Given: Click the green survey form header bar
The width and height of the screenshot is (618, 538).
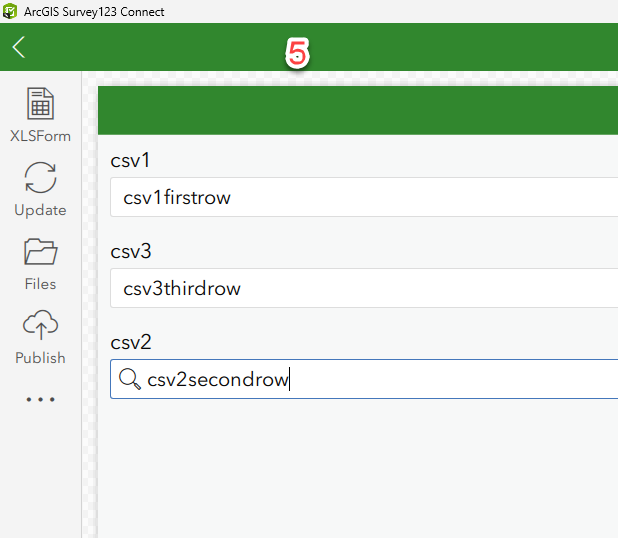Looking at the screenshot, I should (x=358, y=110).
